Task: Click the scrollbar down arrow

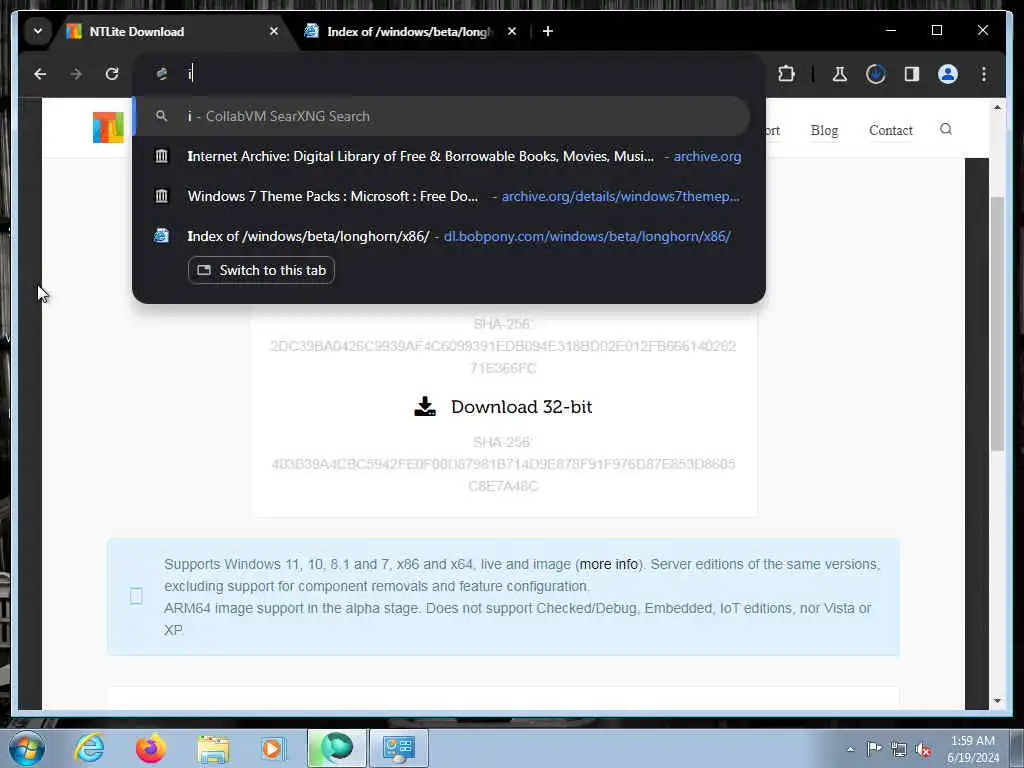Action: 997,701
